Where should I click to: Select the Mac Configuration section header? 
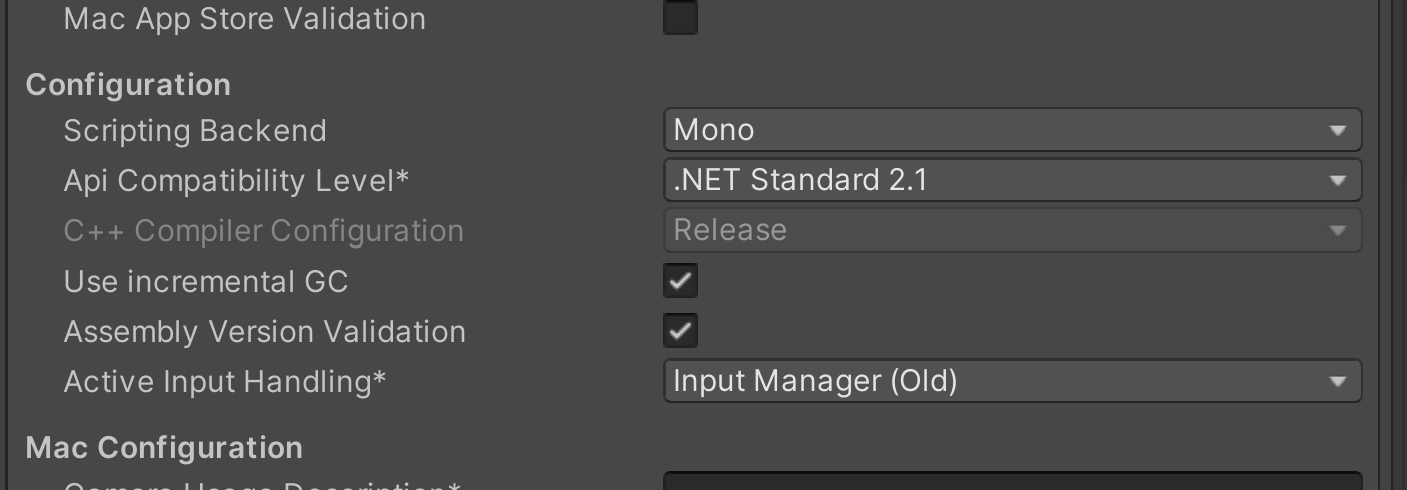coord(164,447)
